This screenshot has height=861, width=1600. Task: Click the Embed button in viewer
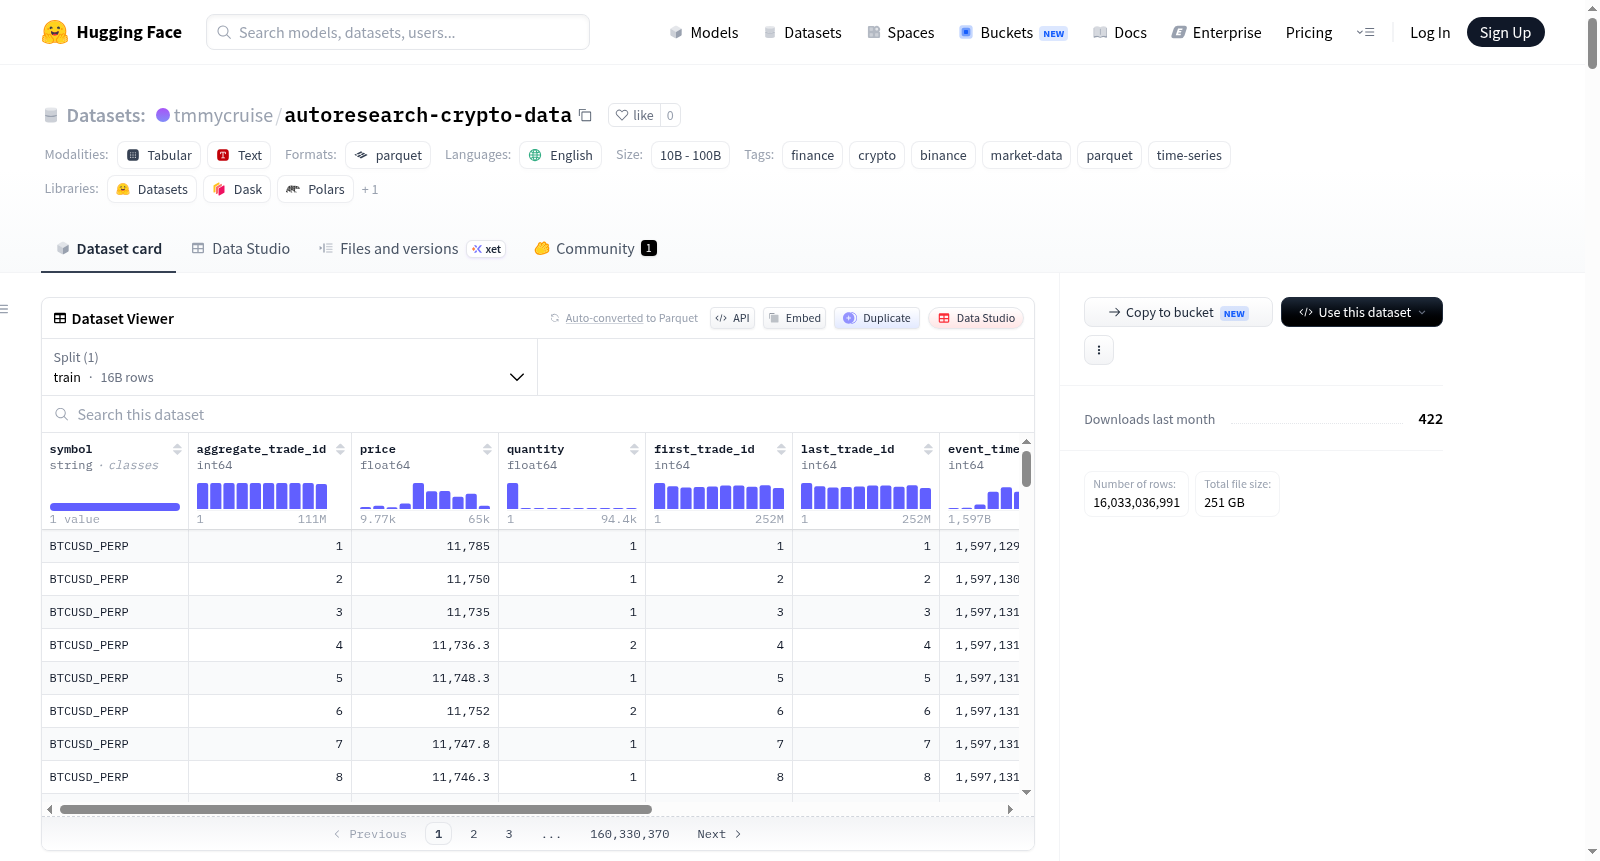tap(794, 318)
